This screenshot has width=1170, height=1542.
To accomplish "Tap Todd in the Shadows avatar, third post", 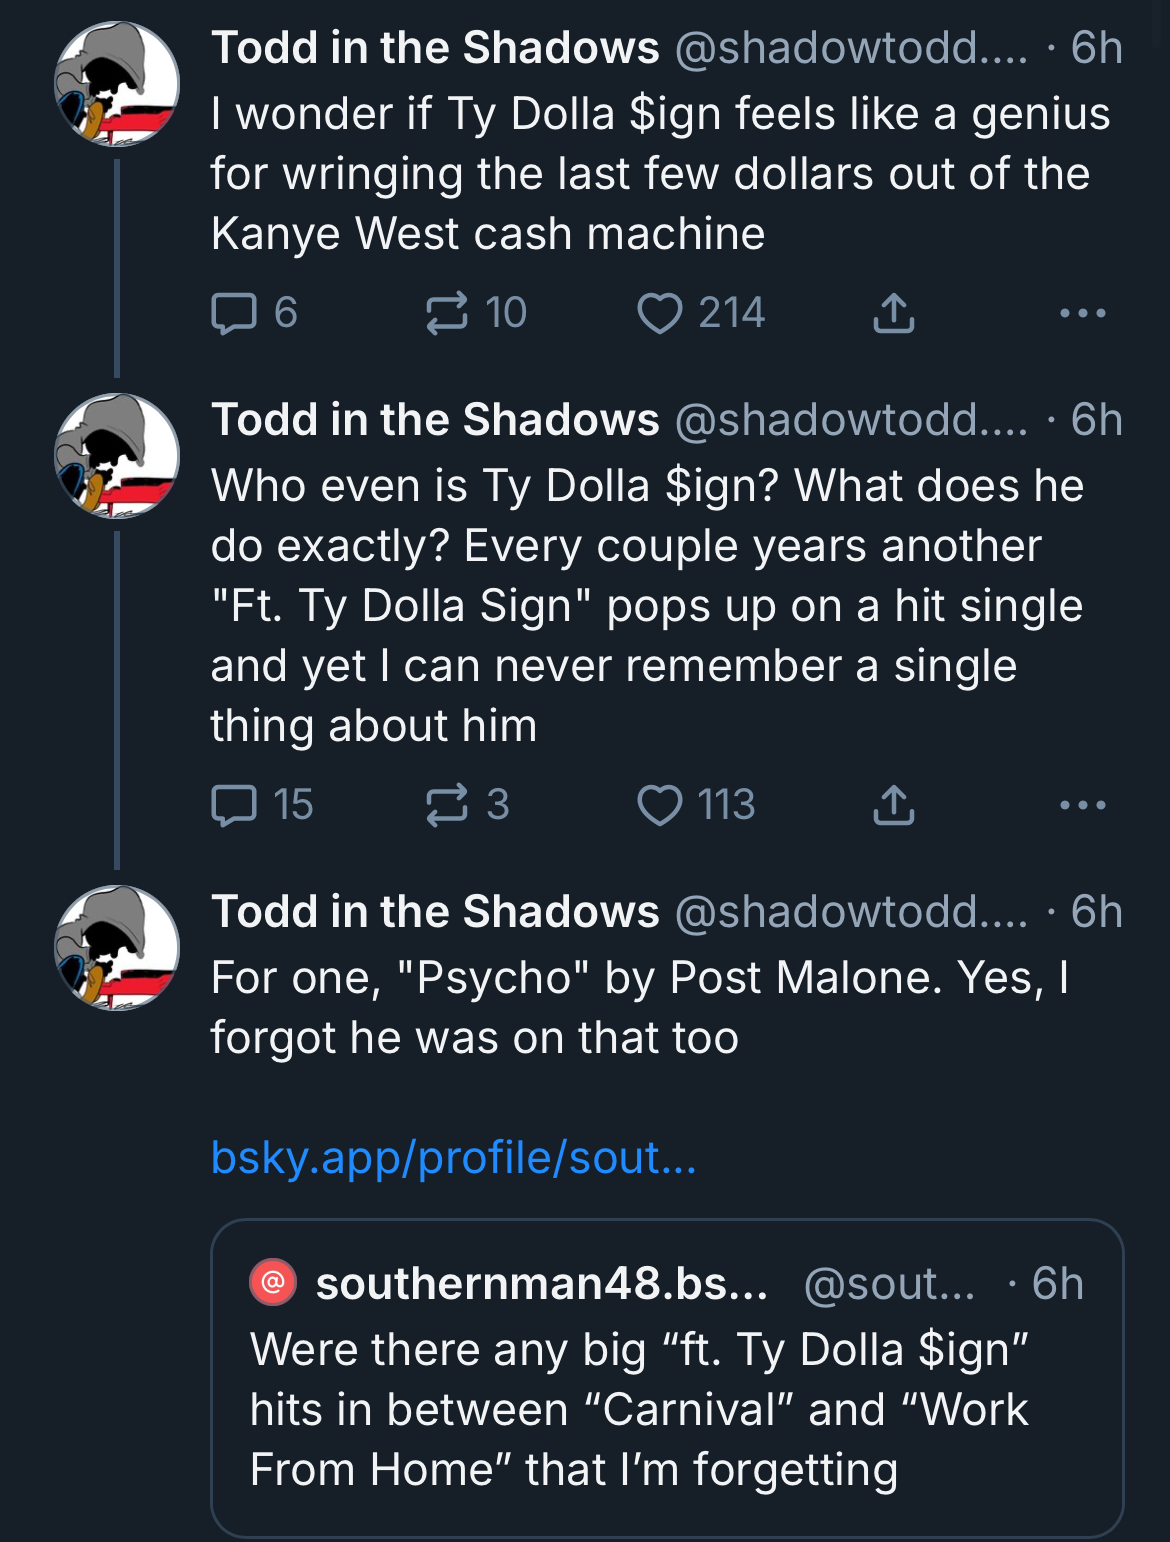I will [117, 948].
